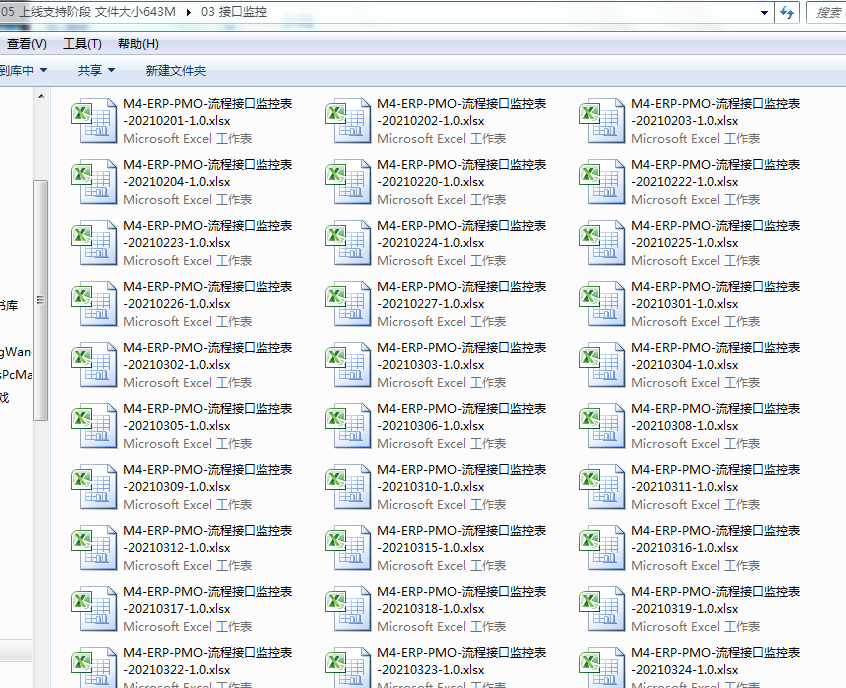Screen dimensions: 846x688
Task: Open the 工具(T) menu
Action: tap(82, 44)
